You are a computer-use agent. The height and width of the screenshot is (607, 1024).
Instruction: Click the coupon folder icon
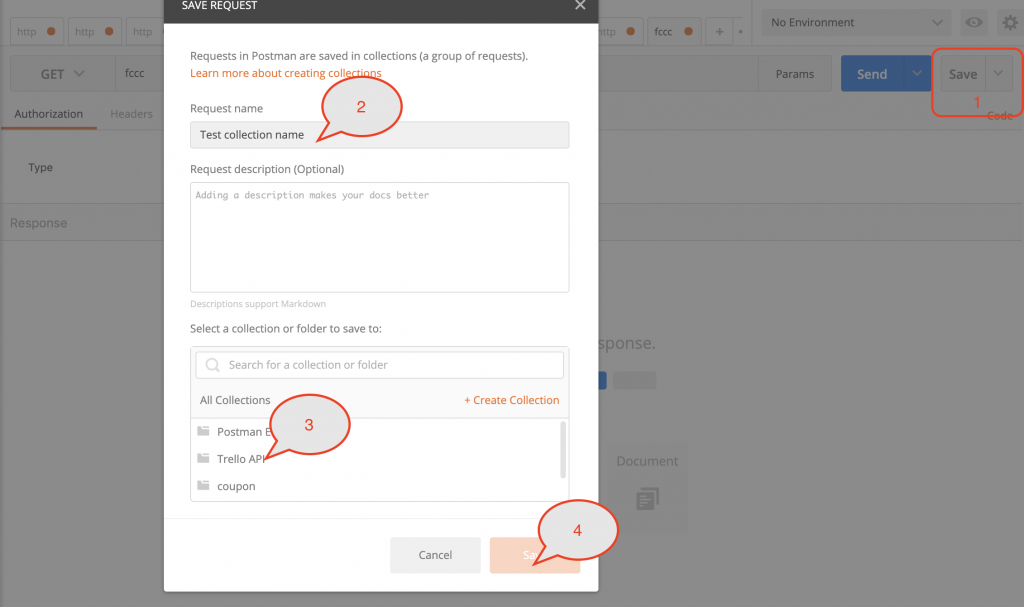(x=204, y=486)
